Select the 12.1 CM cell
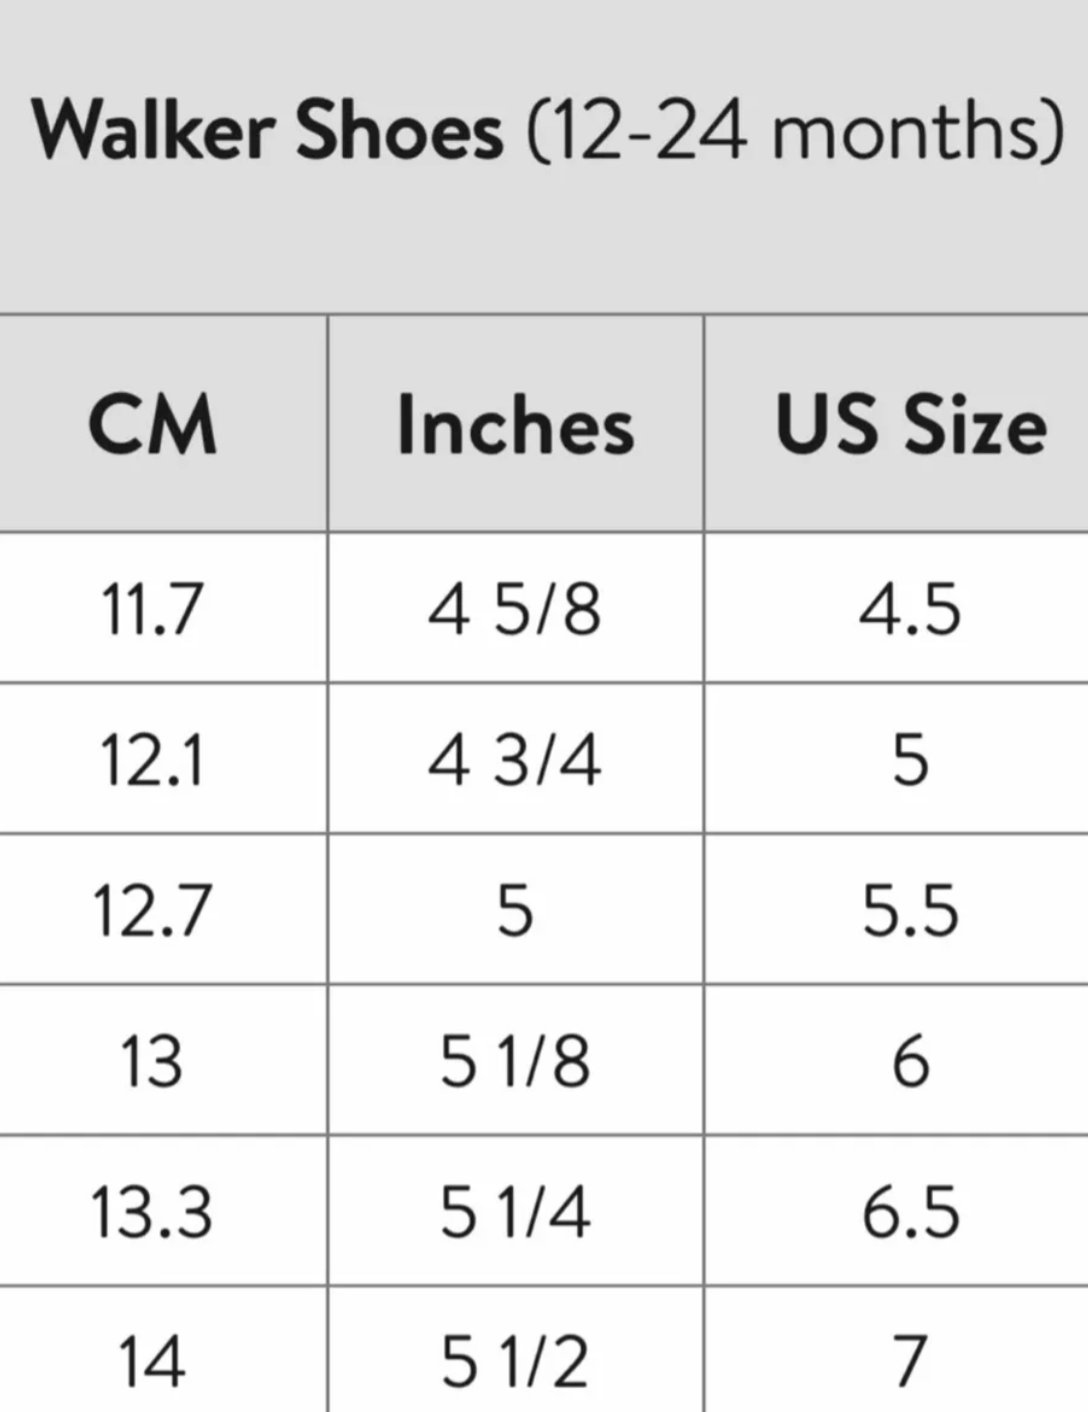The image size is (1088, 1412). click(x=153, y=760)
